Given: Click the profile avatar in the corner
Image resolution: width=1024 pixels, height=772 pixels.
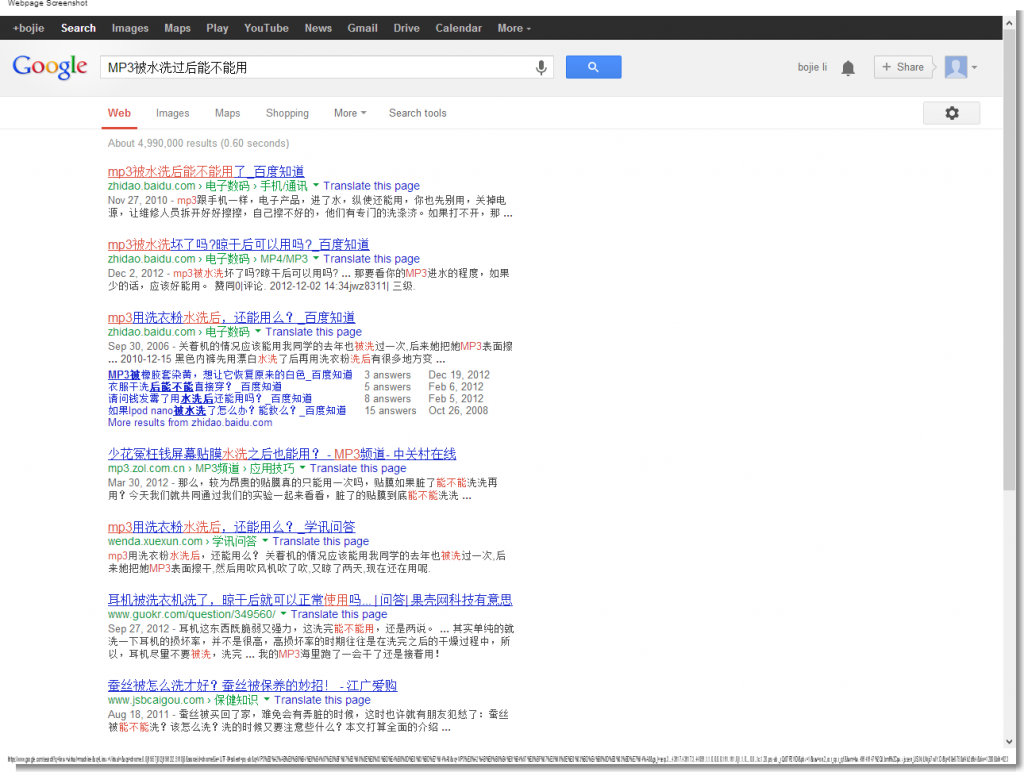Looking at the screenshot, I should click(x=957, y=67).
